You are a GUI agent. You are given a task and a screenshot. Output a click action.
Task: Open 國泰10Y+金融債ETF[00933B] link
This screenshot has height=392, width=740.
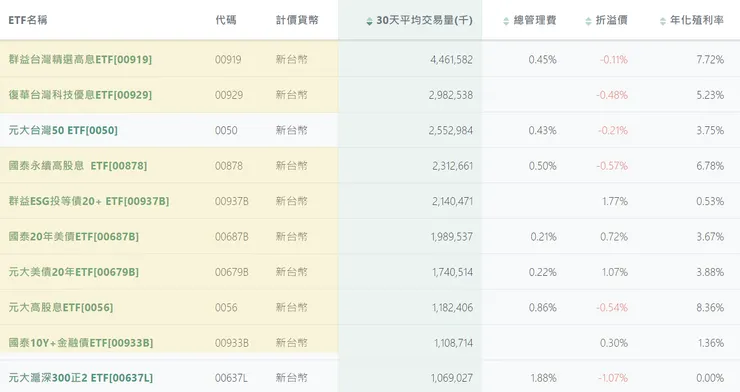point(81,342)
